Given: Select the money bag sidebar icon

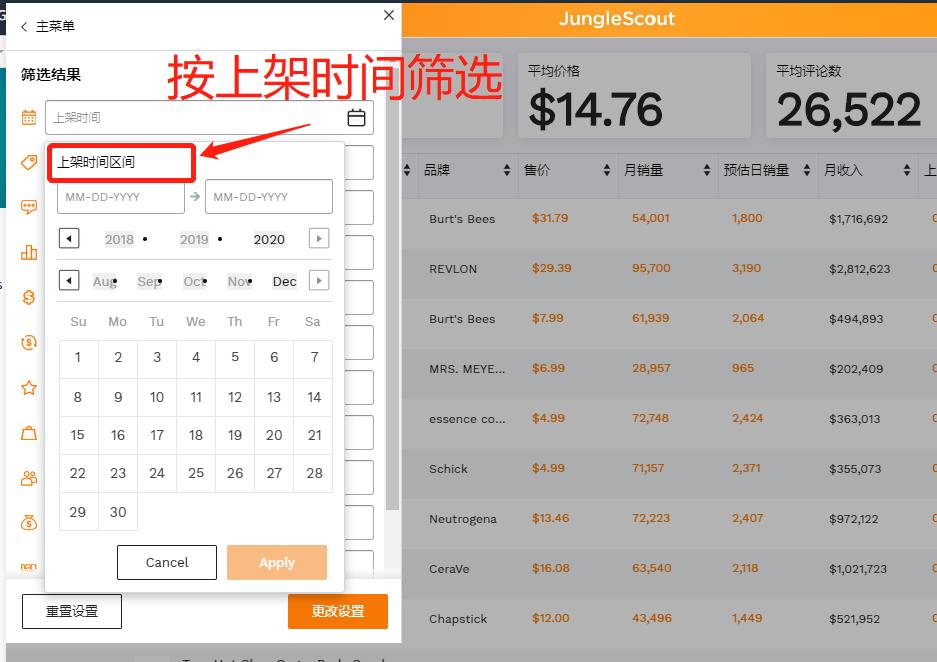Looking at the screenshot, I should 28,520.
